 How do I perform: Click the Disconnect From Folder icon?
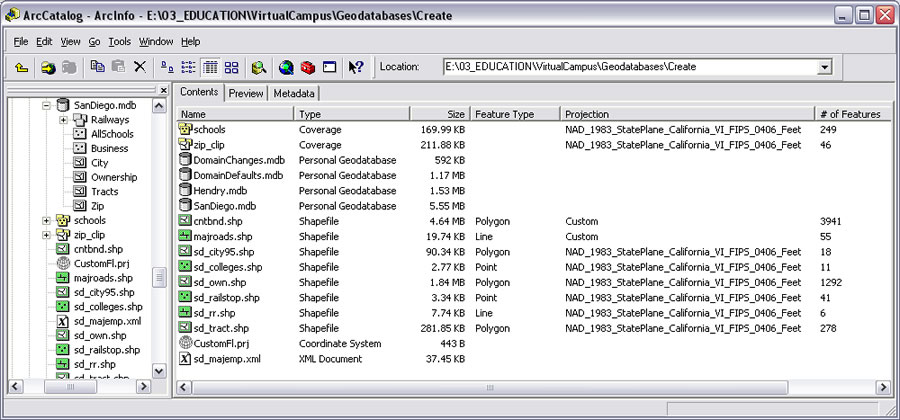(69, 67)
